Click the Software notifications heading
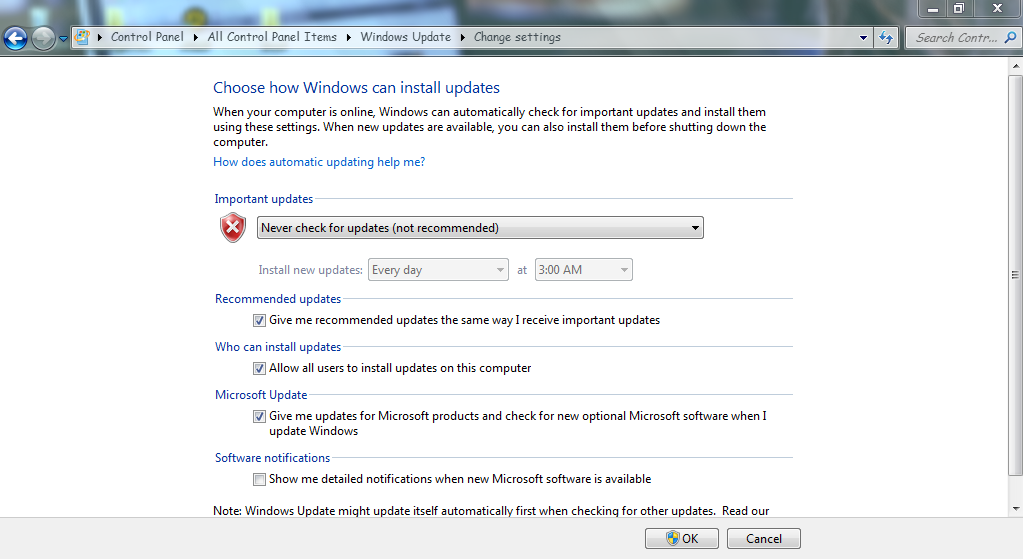Viewport: 1023px width, 559px height. pos(273,458)
